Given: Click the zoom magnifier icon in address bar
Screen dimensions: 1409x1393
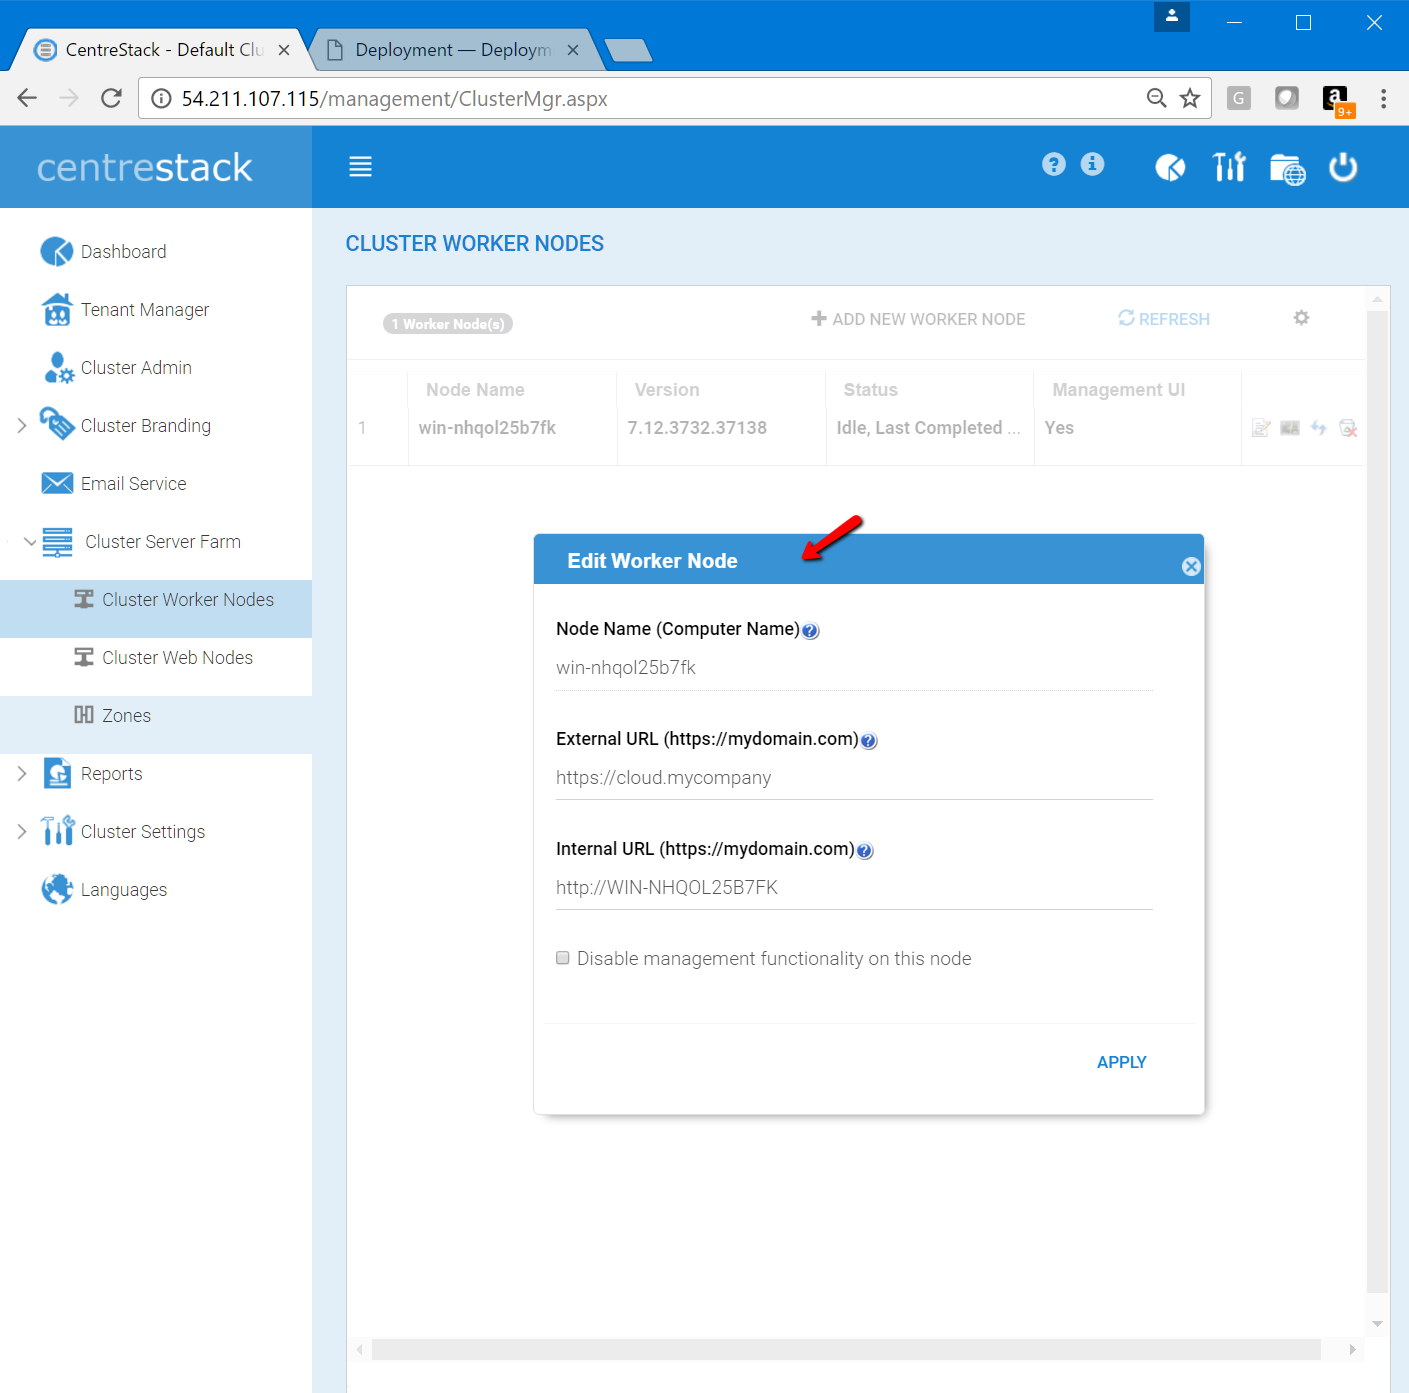Looking at the screenshot, I should coord(1156,98).
